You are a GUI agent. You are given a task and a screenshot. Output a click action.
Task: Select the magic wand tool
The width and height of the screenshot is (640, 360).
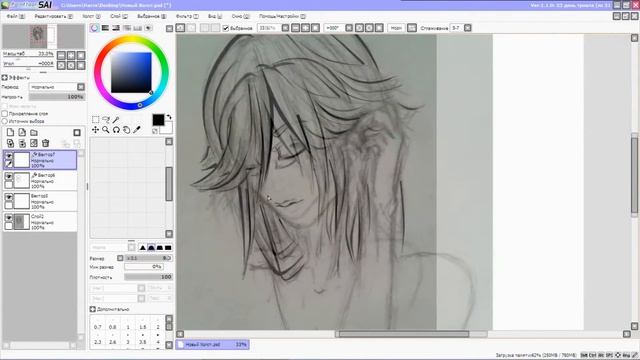[x=116, y=120]
